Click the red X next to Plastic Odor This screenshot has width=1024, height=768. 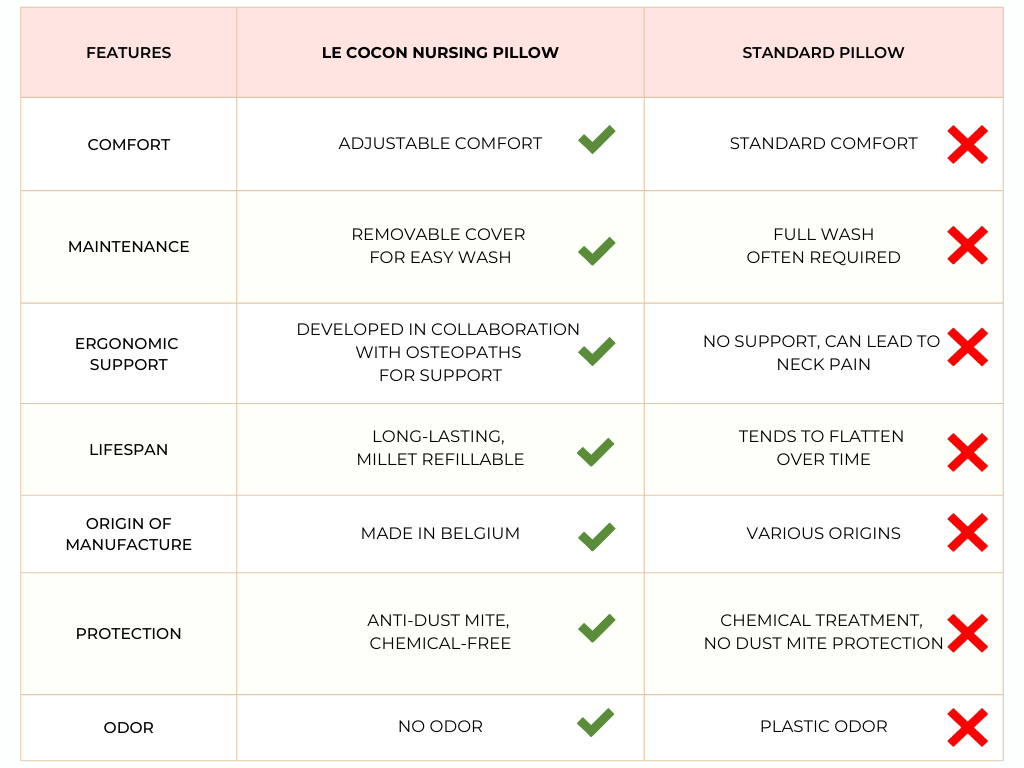point(967,727)
